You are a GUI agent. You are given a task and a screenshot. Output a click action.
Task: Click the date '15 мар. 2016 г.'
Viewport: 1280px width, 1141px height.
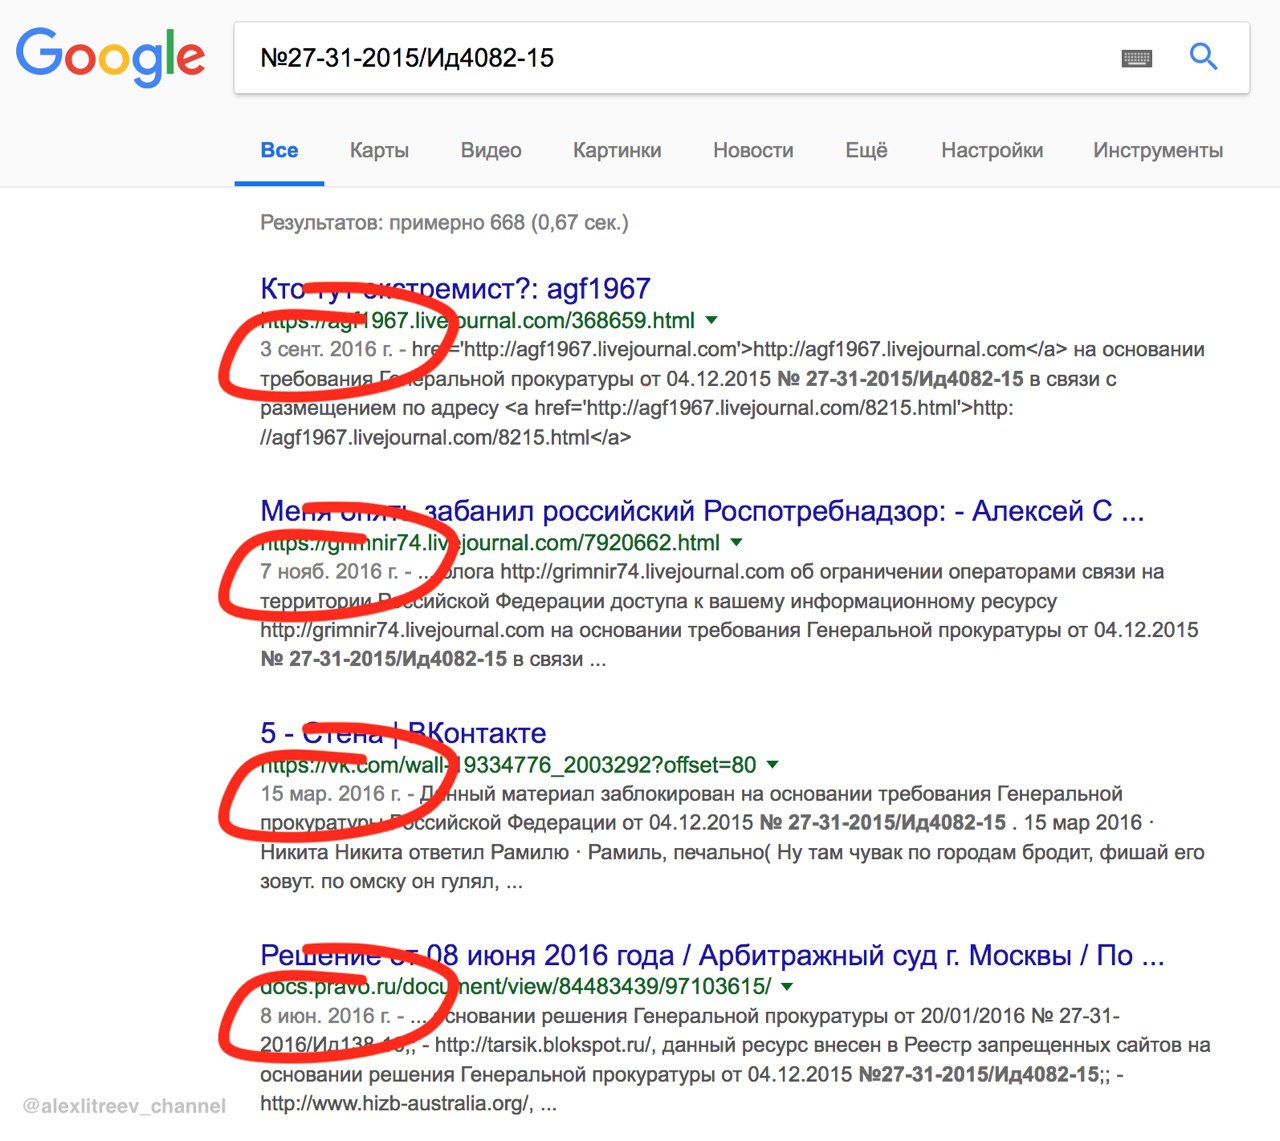[x=331, y=794]
